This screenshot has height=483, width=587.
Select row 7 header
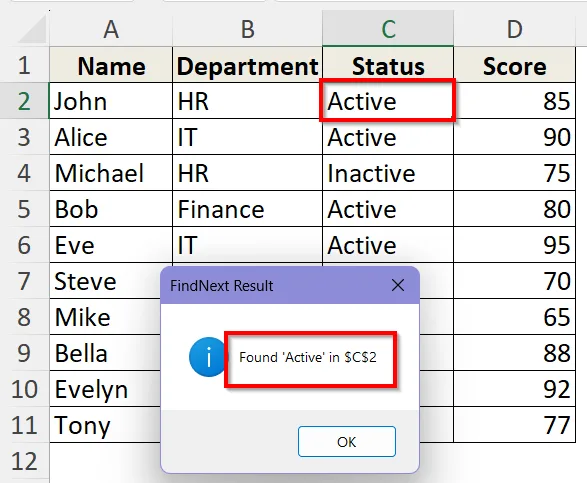(x=24, y=281)
